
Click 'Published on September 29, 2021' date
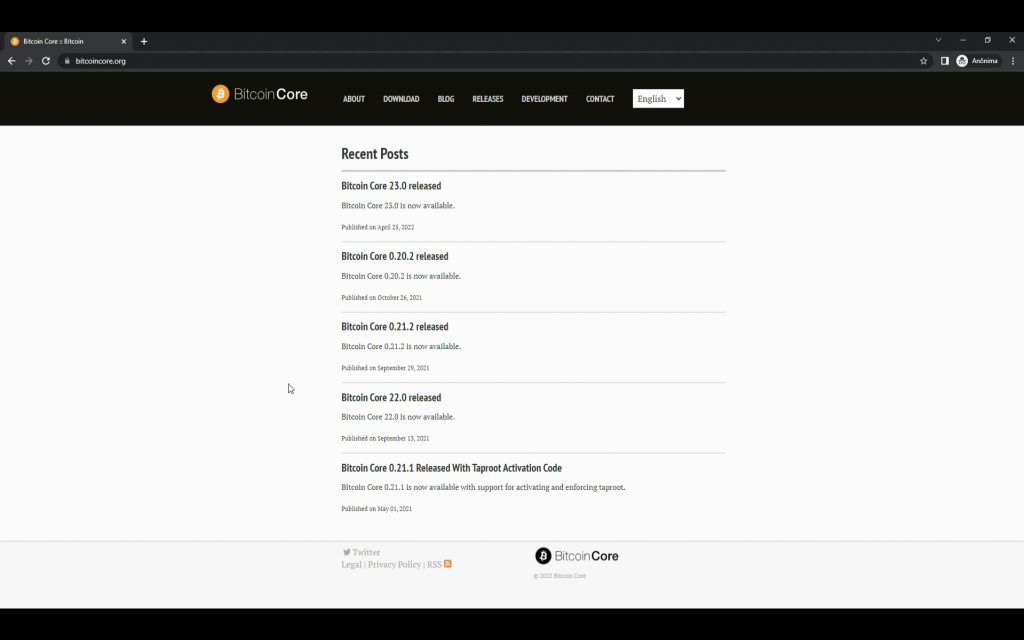385,368
